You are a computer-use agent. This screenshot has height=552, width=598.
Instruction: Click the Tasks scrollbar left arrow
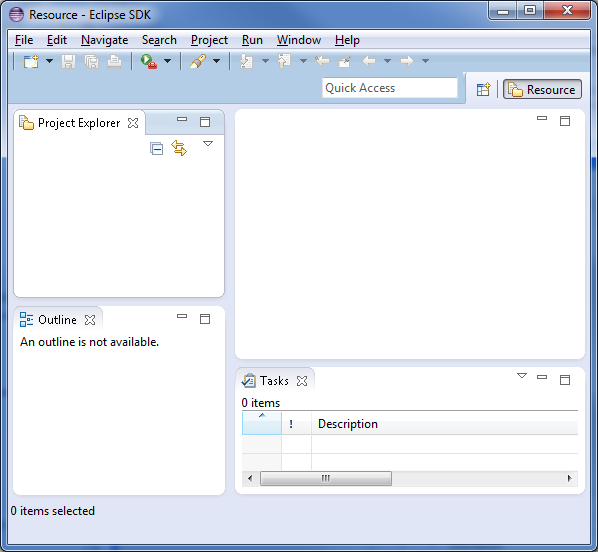pyautogui.click(x=250, y=478)
